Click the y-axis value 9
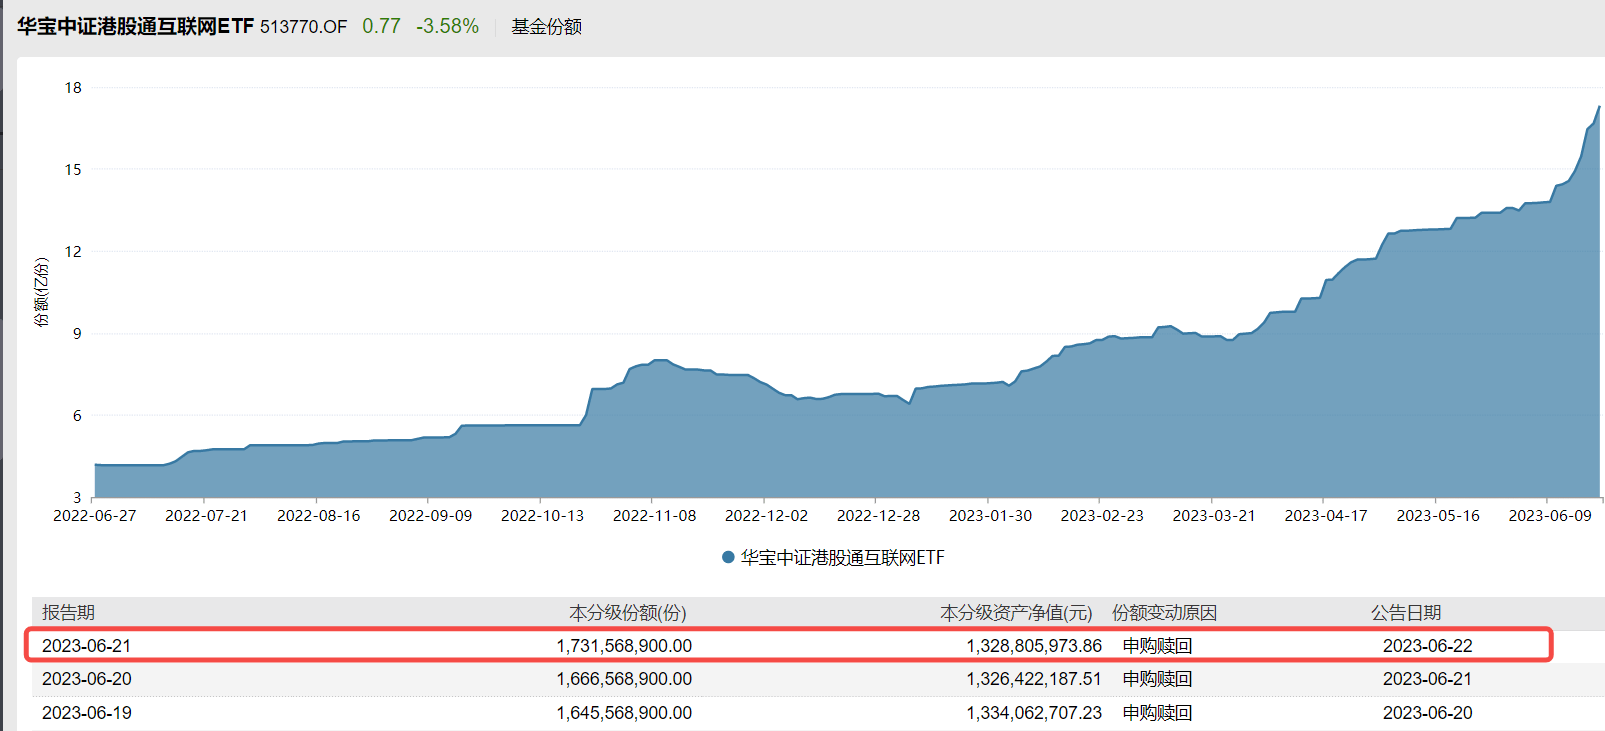 point(77,334)
